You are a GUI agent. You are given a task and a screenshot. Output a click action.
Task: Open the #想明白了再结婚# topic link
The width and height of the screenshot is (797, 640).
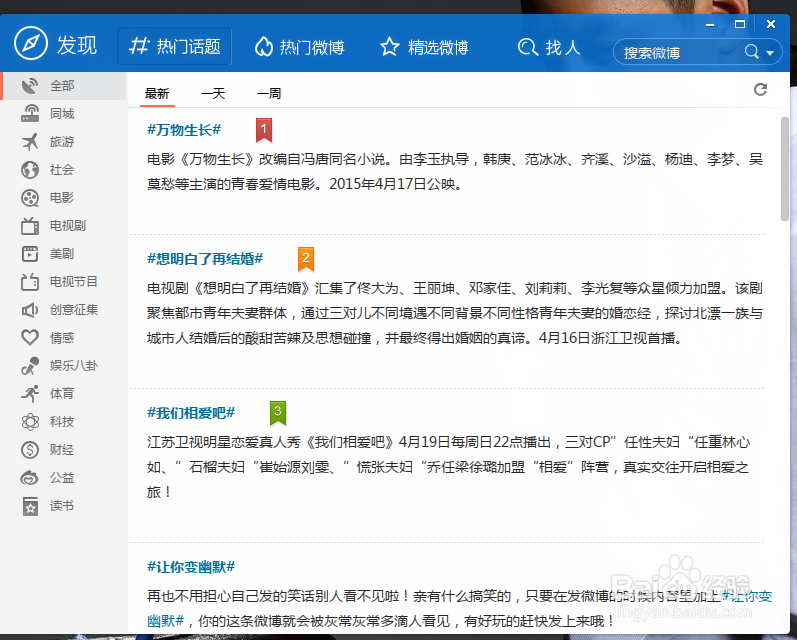coord(205,259)
